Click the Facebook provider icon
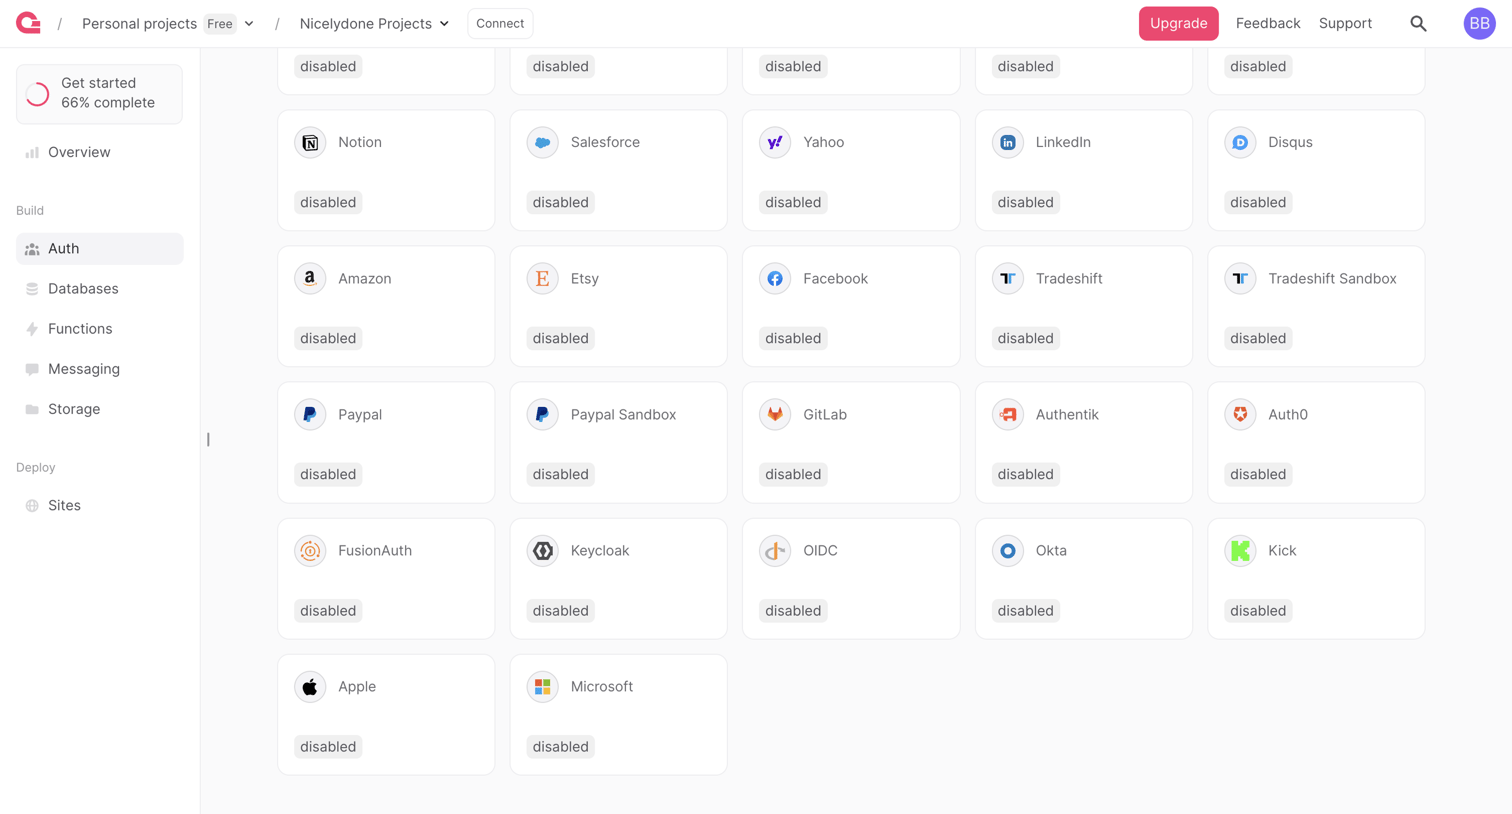The width and height of the screenshot is (1512, 814). tap(775, 278)
